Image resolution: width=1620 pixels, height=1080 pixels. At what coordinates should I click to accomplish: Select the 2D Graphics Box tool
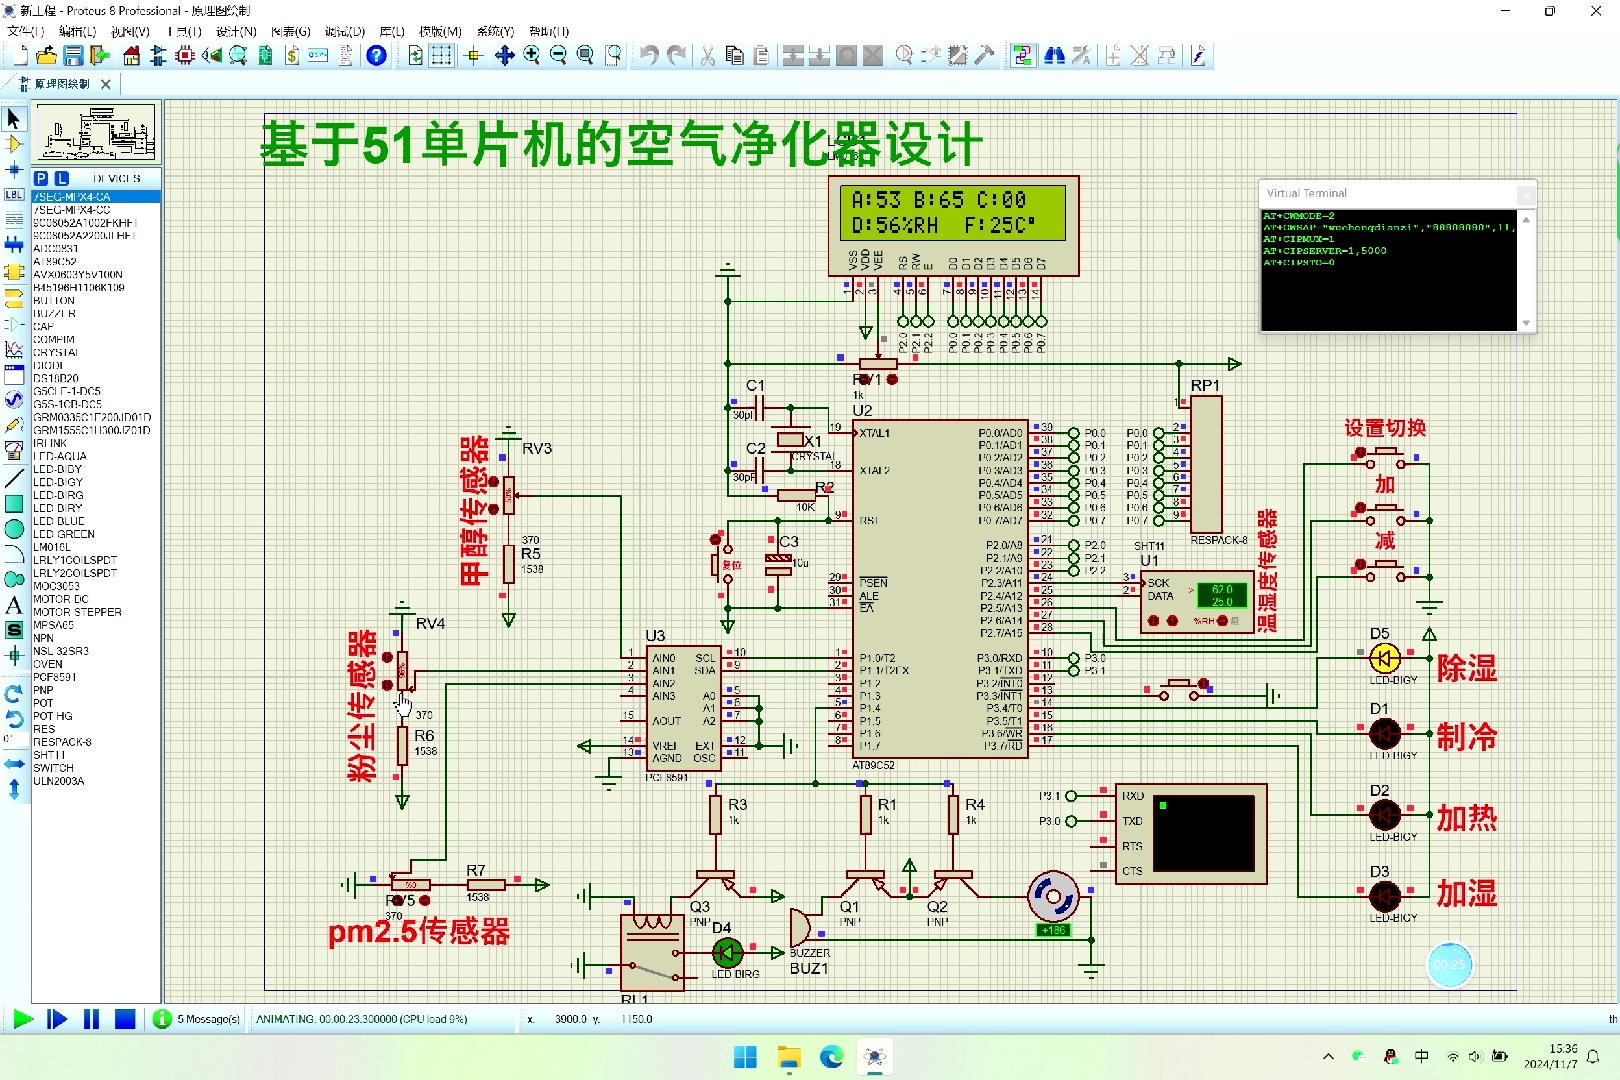coord(13,504)
